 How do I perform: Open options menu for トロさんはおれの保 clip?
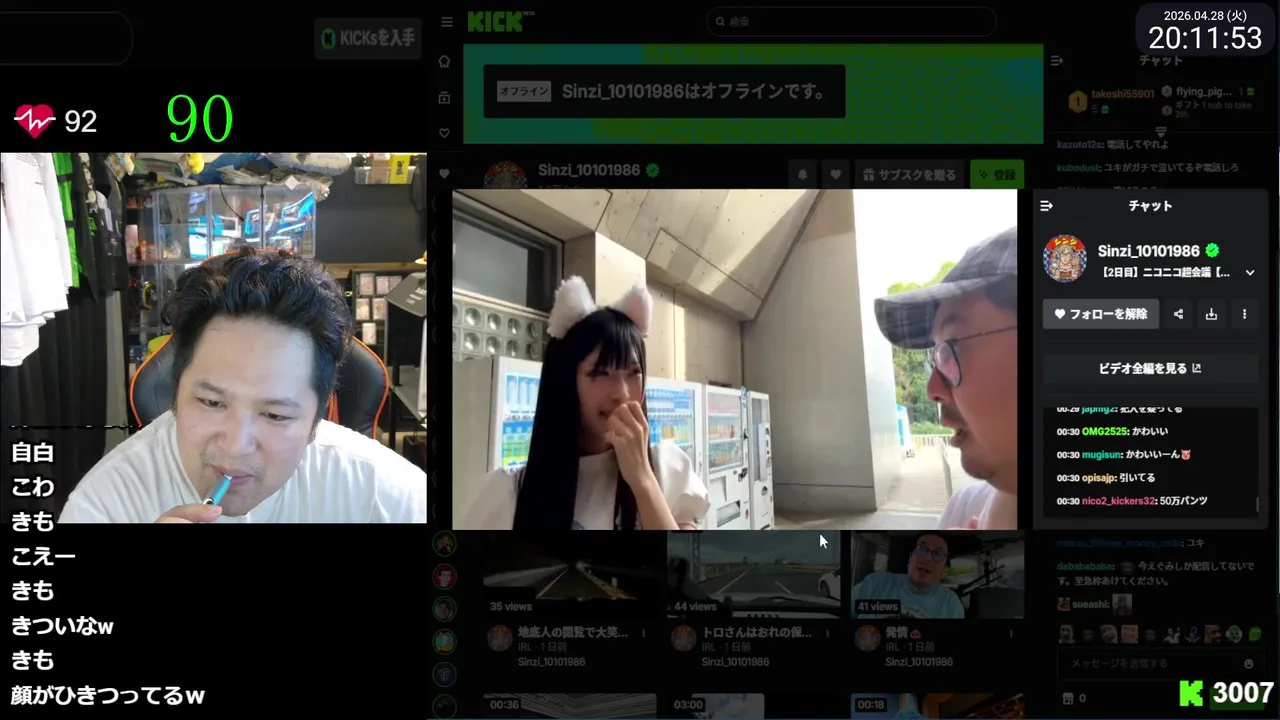click(x=828, y=633)
